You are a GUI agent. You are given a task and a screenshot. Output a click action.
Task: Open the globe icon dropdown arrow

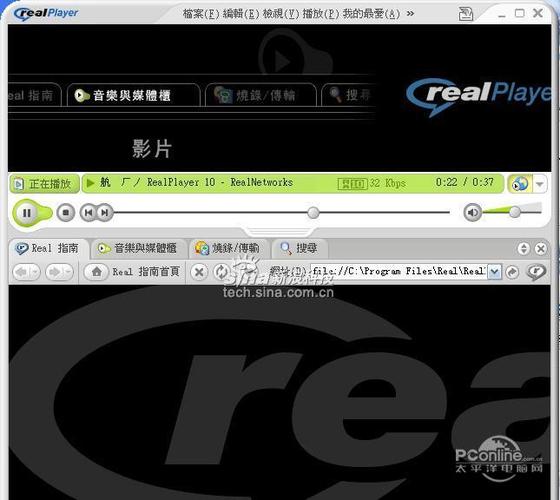tap(540, 184)
